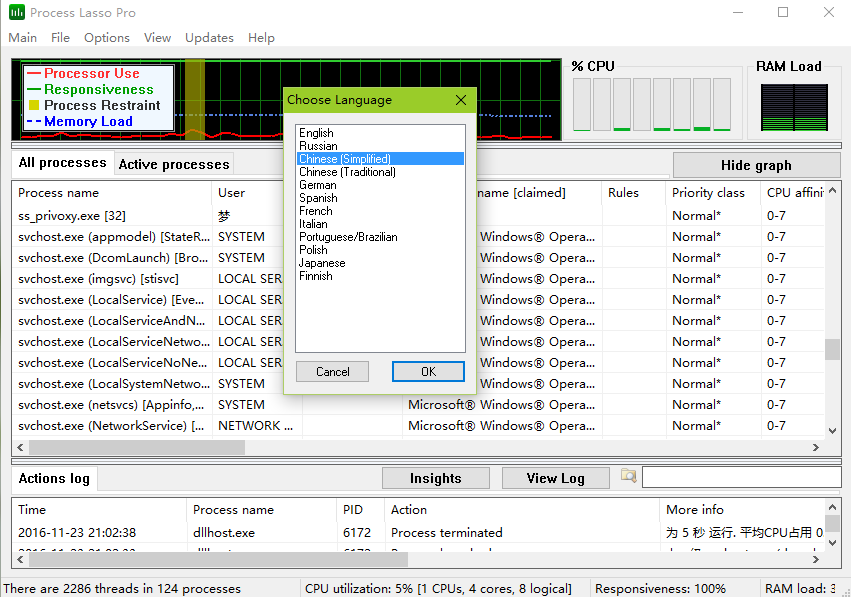Pick English in the language list

316,133
